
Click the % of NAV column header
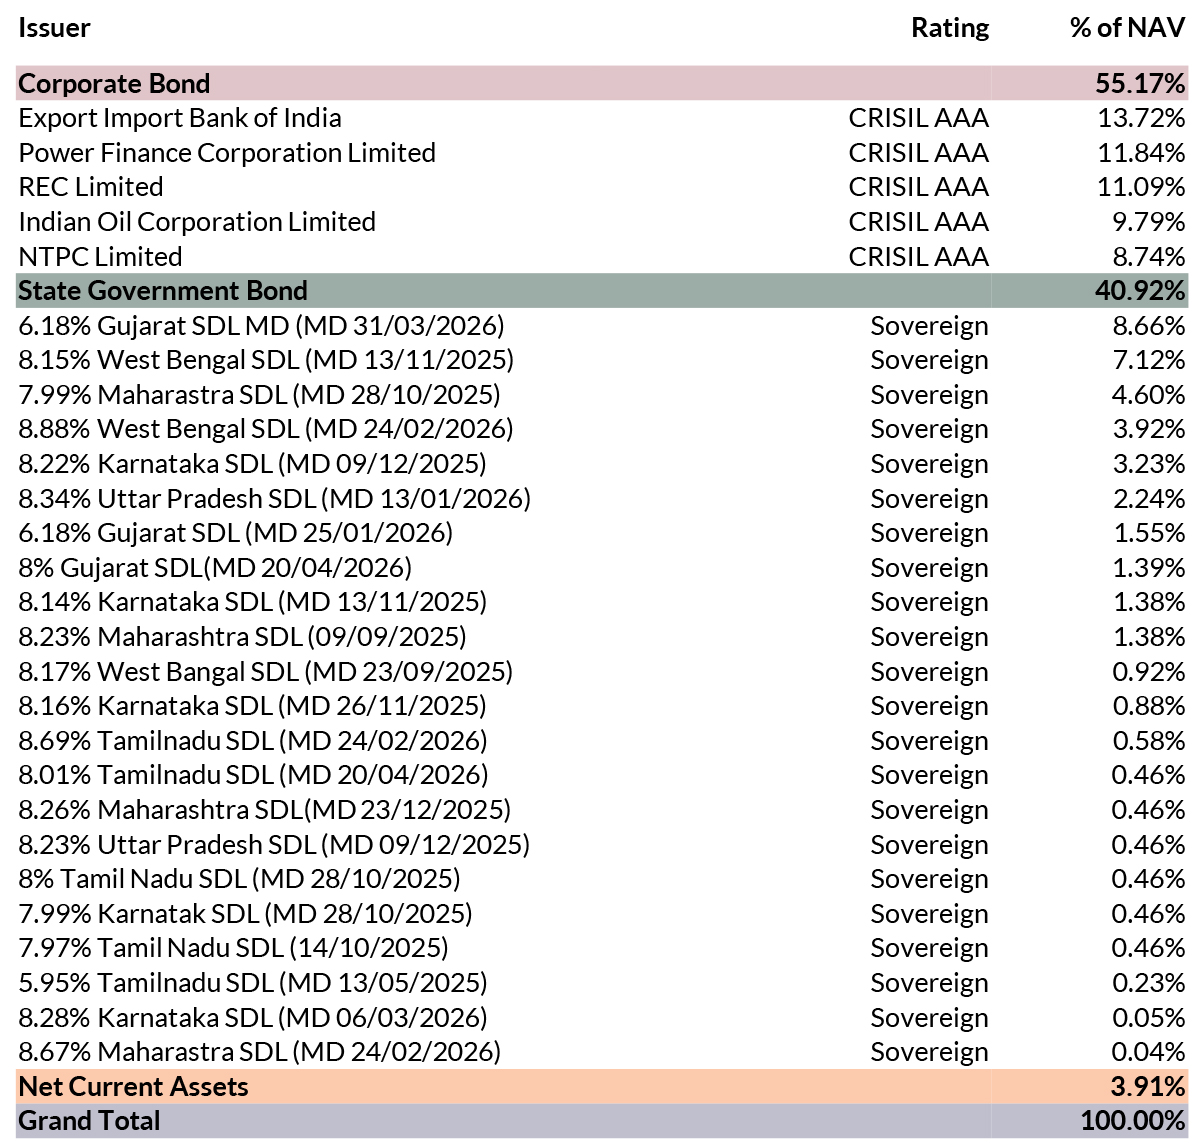(x=1127, y=27)
